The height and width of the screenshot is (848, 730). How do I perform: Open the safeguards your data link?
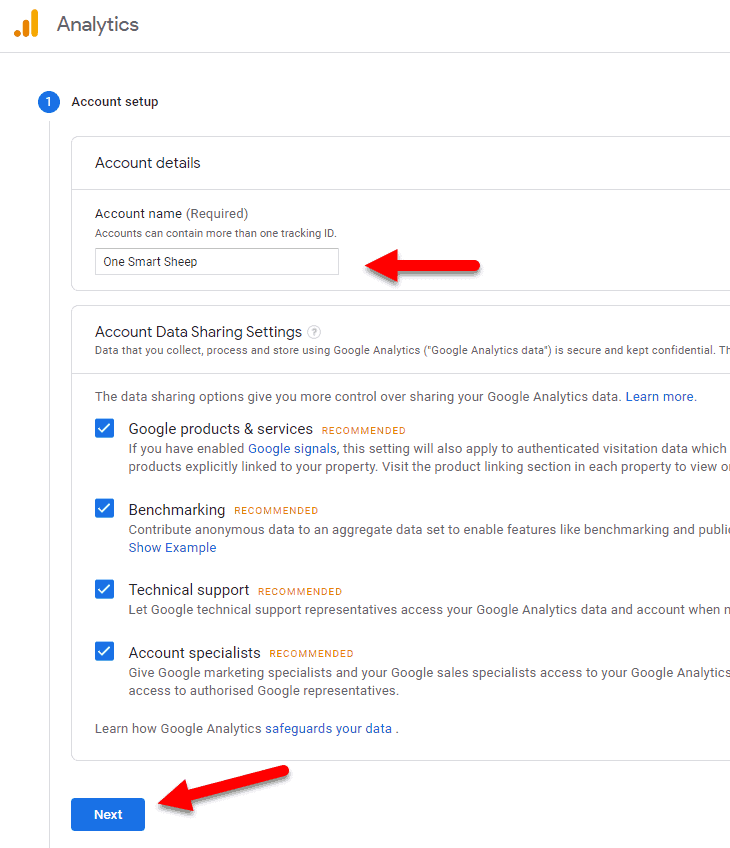coord(328,728)
